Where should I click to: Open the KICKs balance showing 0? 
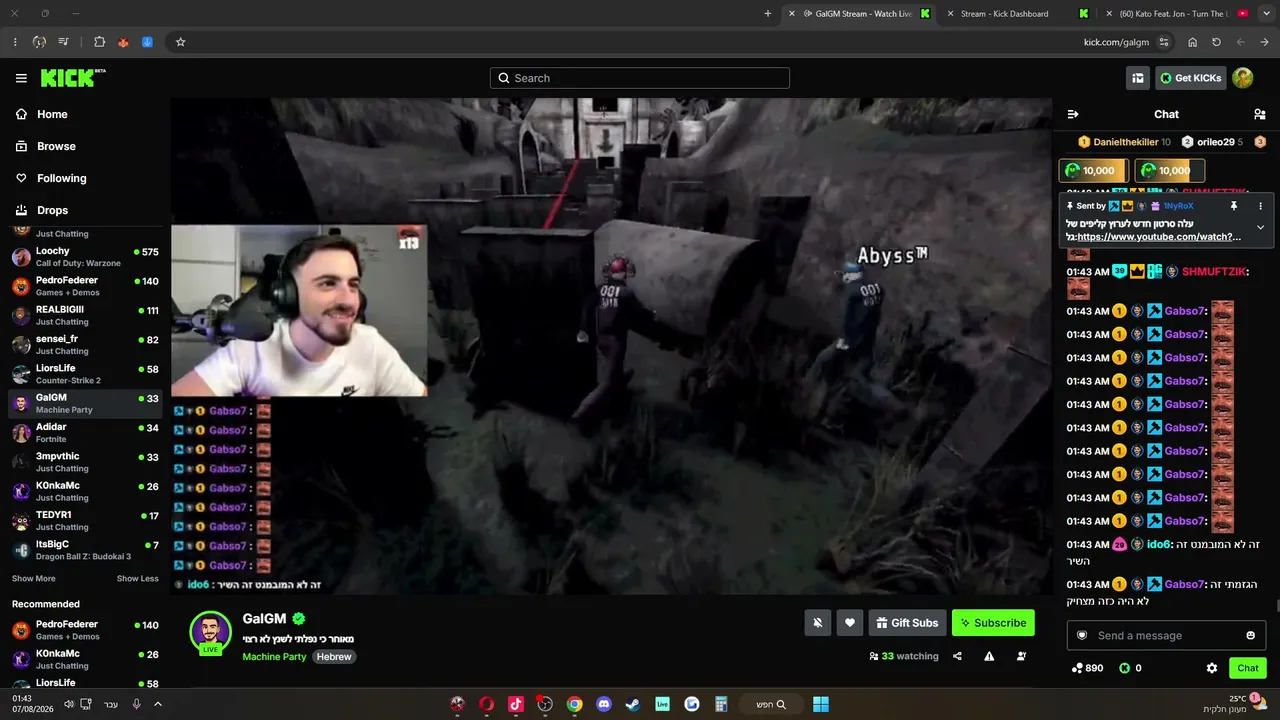point(1130,668)
